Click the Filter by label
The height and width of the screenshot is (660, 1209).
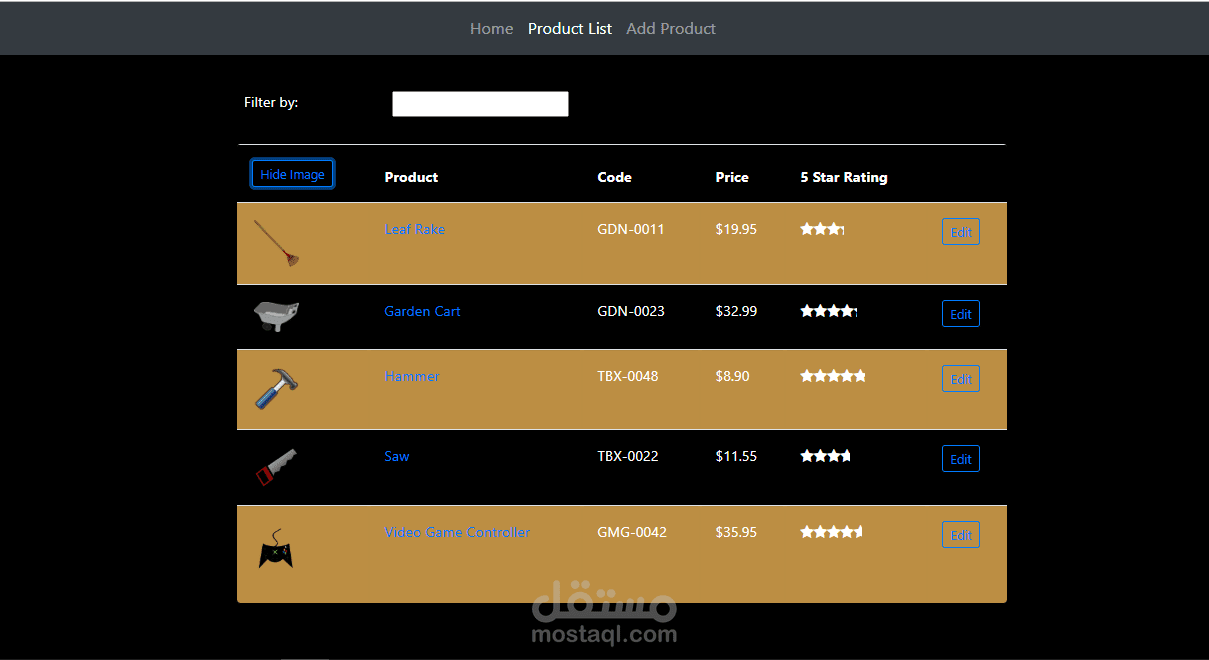tap(271, 102)
